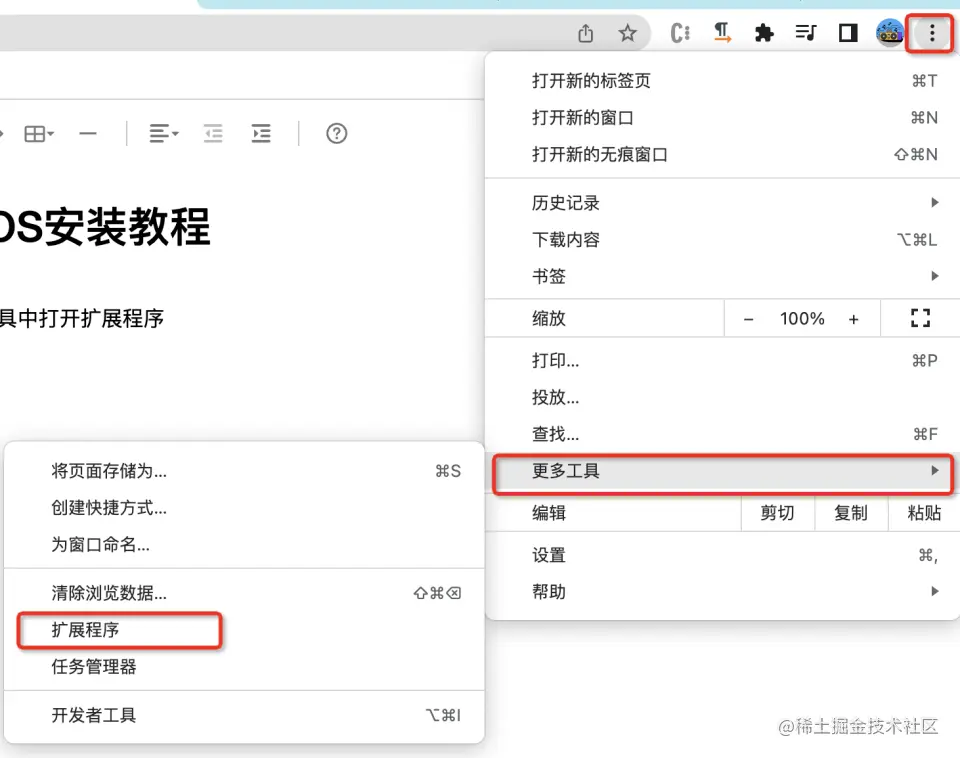Select 打开新的无痕窗口 menu item
Viewport: 960px width, 758px height.
click(x=722, y=154)
